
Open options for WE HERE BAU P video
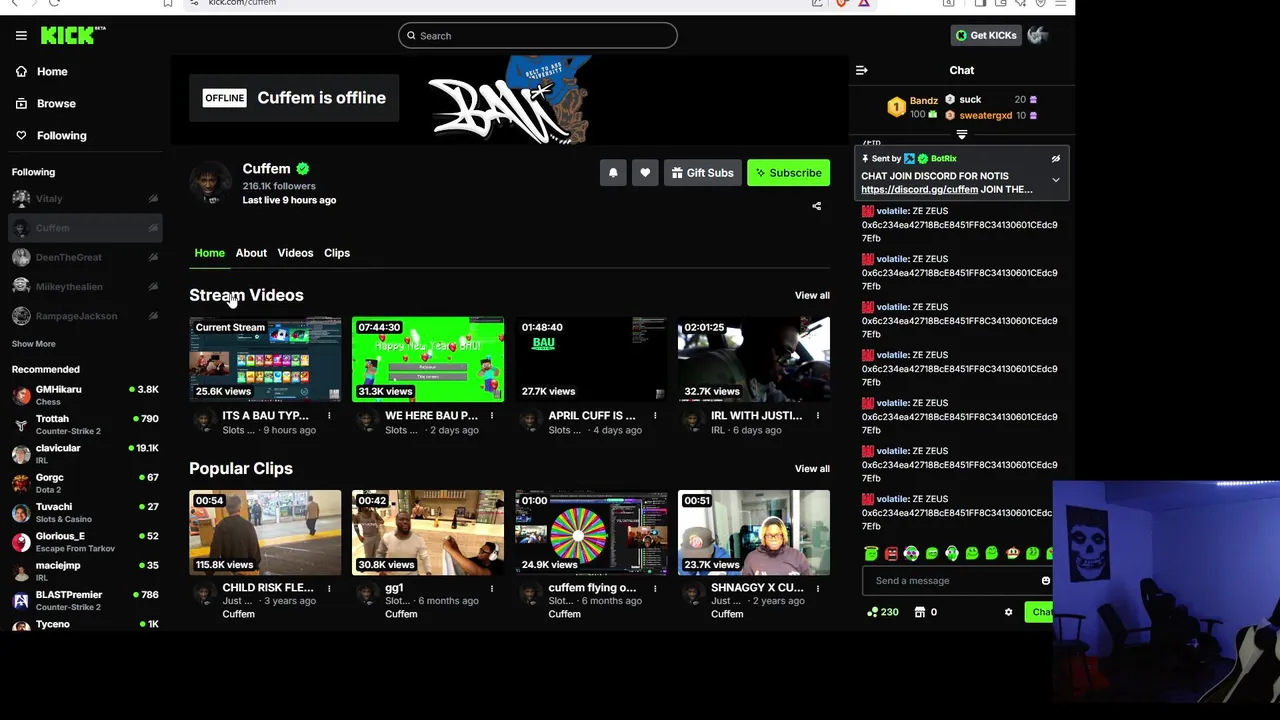click(x=492, y=416)
